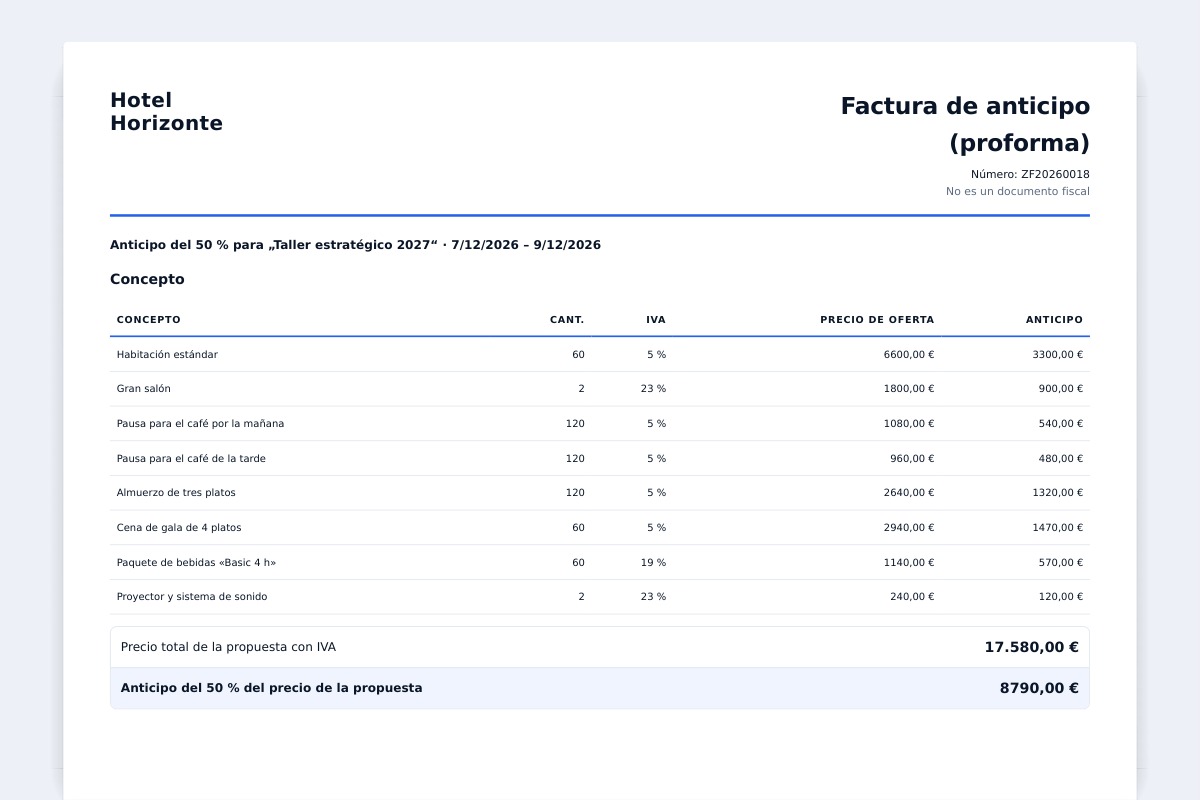Click total amount 17.580,00 €
Screen dimensions: 1200x800
[1031, 647]
